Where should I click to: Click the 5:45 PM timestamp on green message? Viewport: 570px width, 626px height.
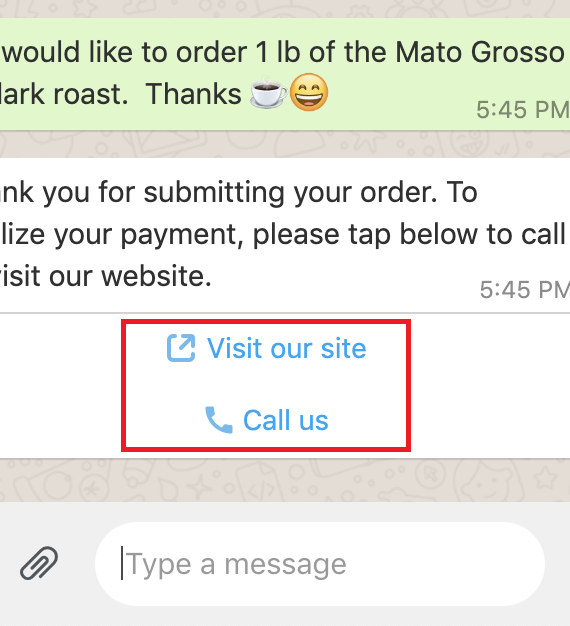click(x=523, y=110)
